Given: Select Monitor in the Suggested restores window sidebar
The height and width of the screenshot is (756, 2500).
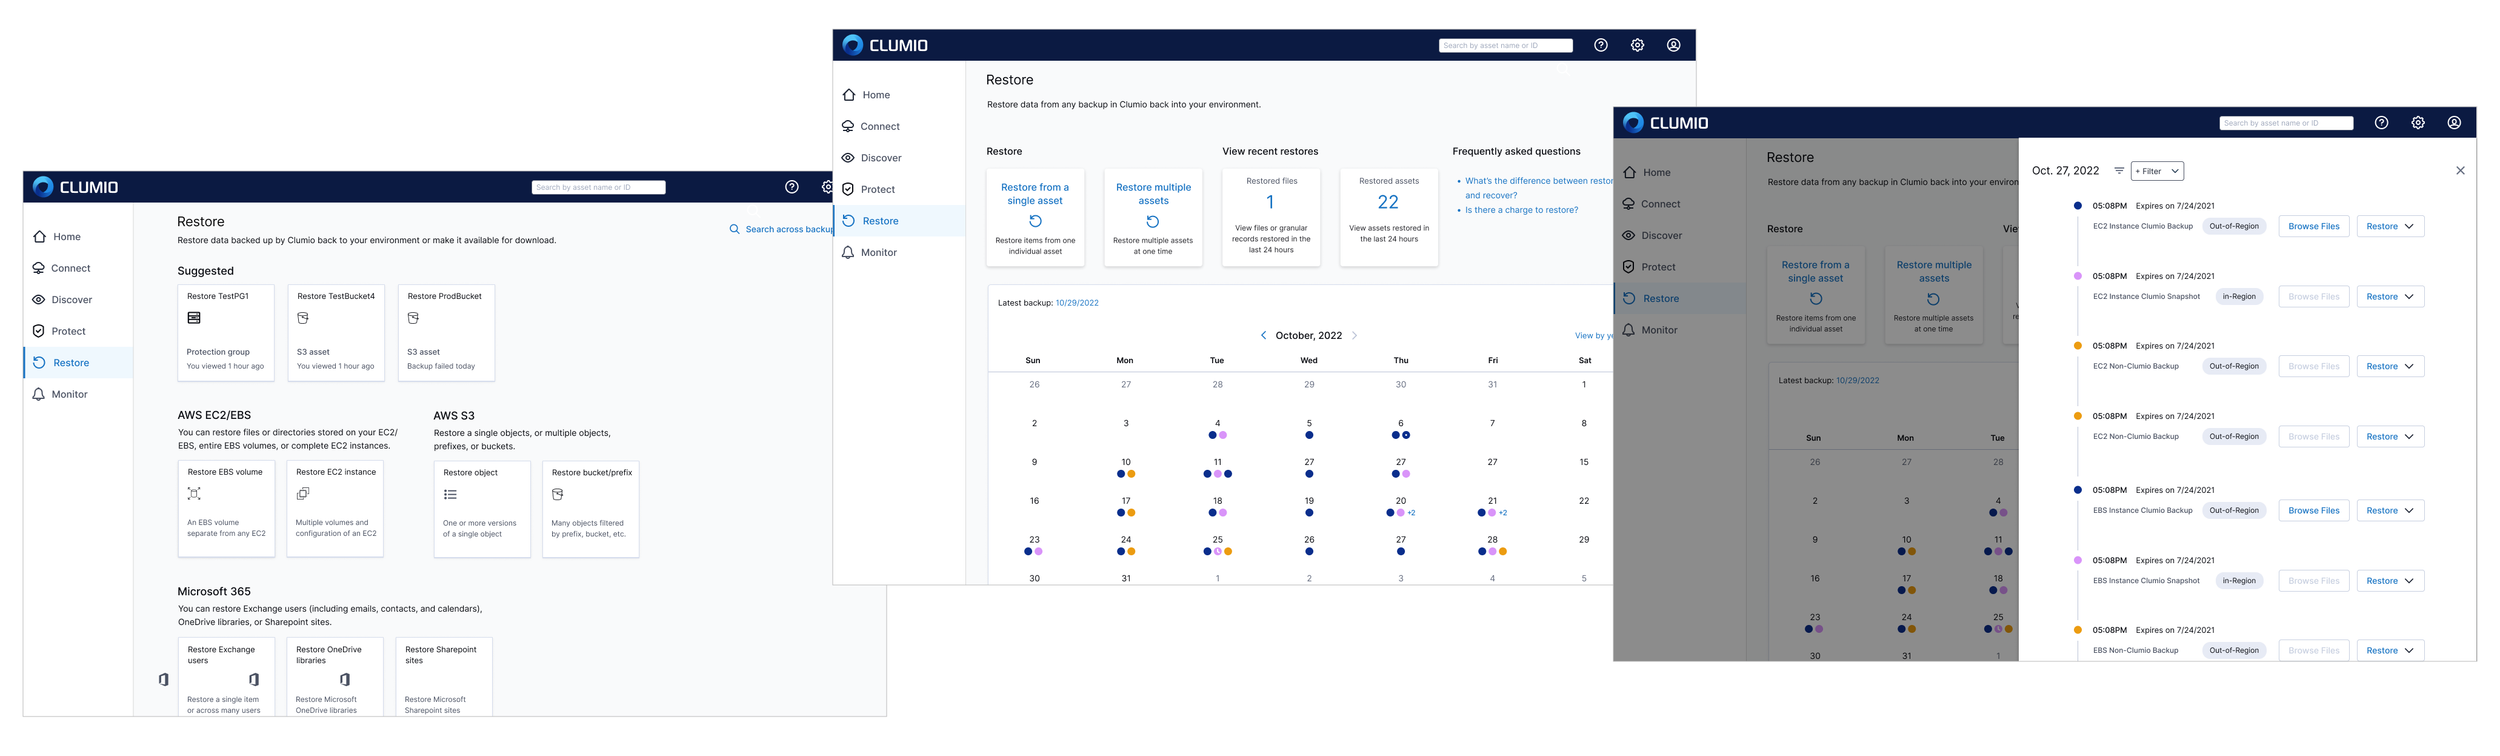Looking at the screenshot, I should (x=69, y=395).
